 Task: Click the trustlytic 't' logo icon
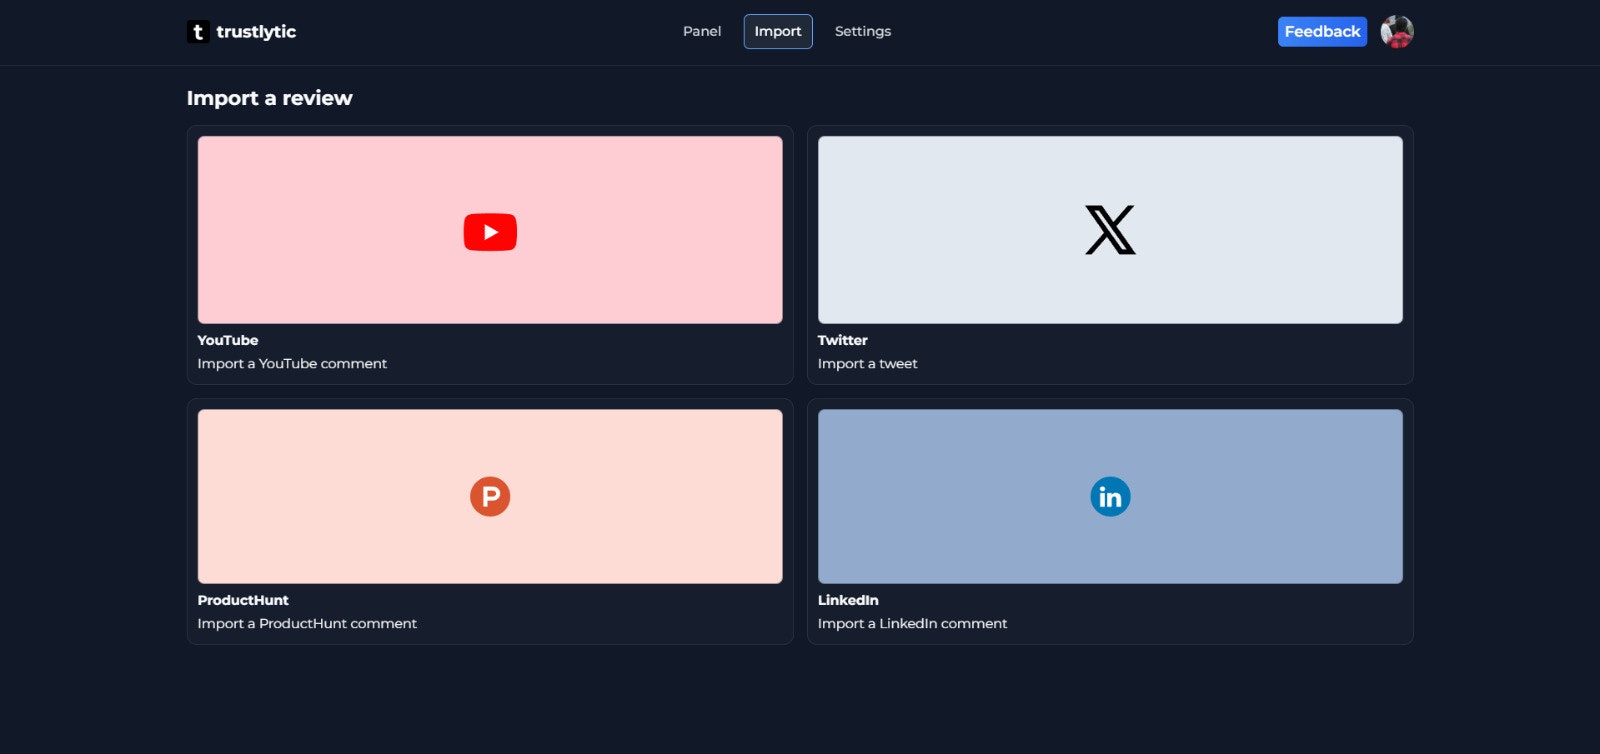pyautogui.click(x=198, y=32)
